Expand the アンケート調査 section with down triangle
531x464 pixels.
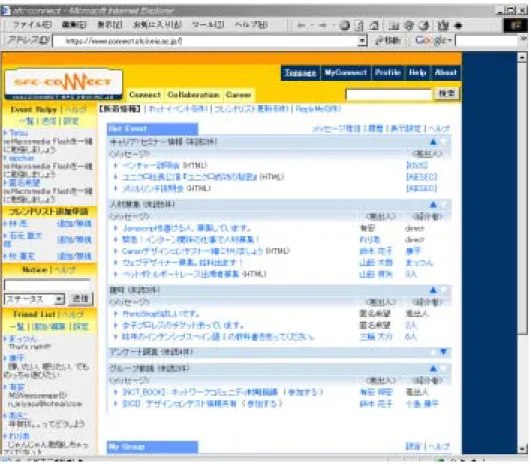443,353
